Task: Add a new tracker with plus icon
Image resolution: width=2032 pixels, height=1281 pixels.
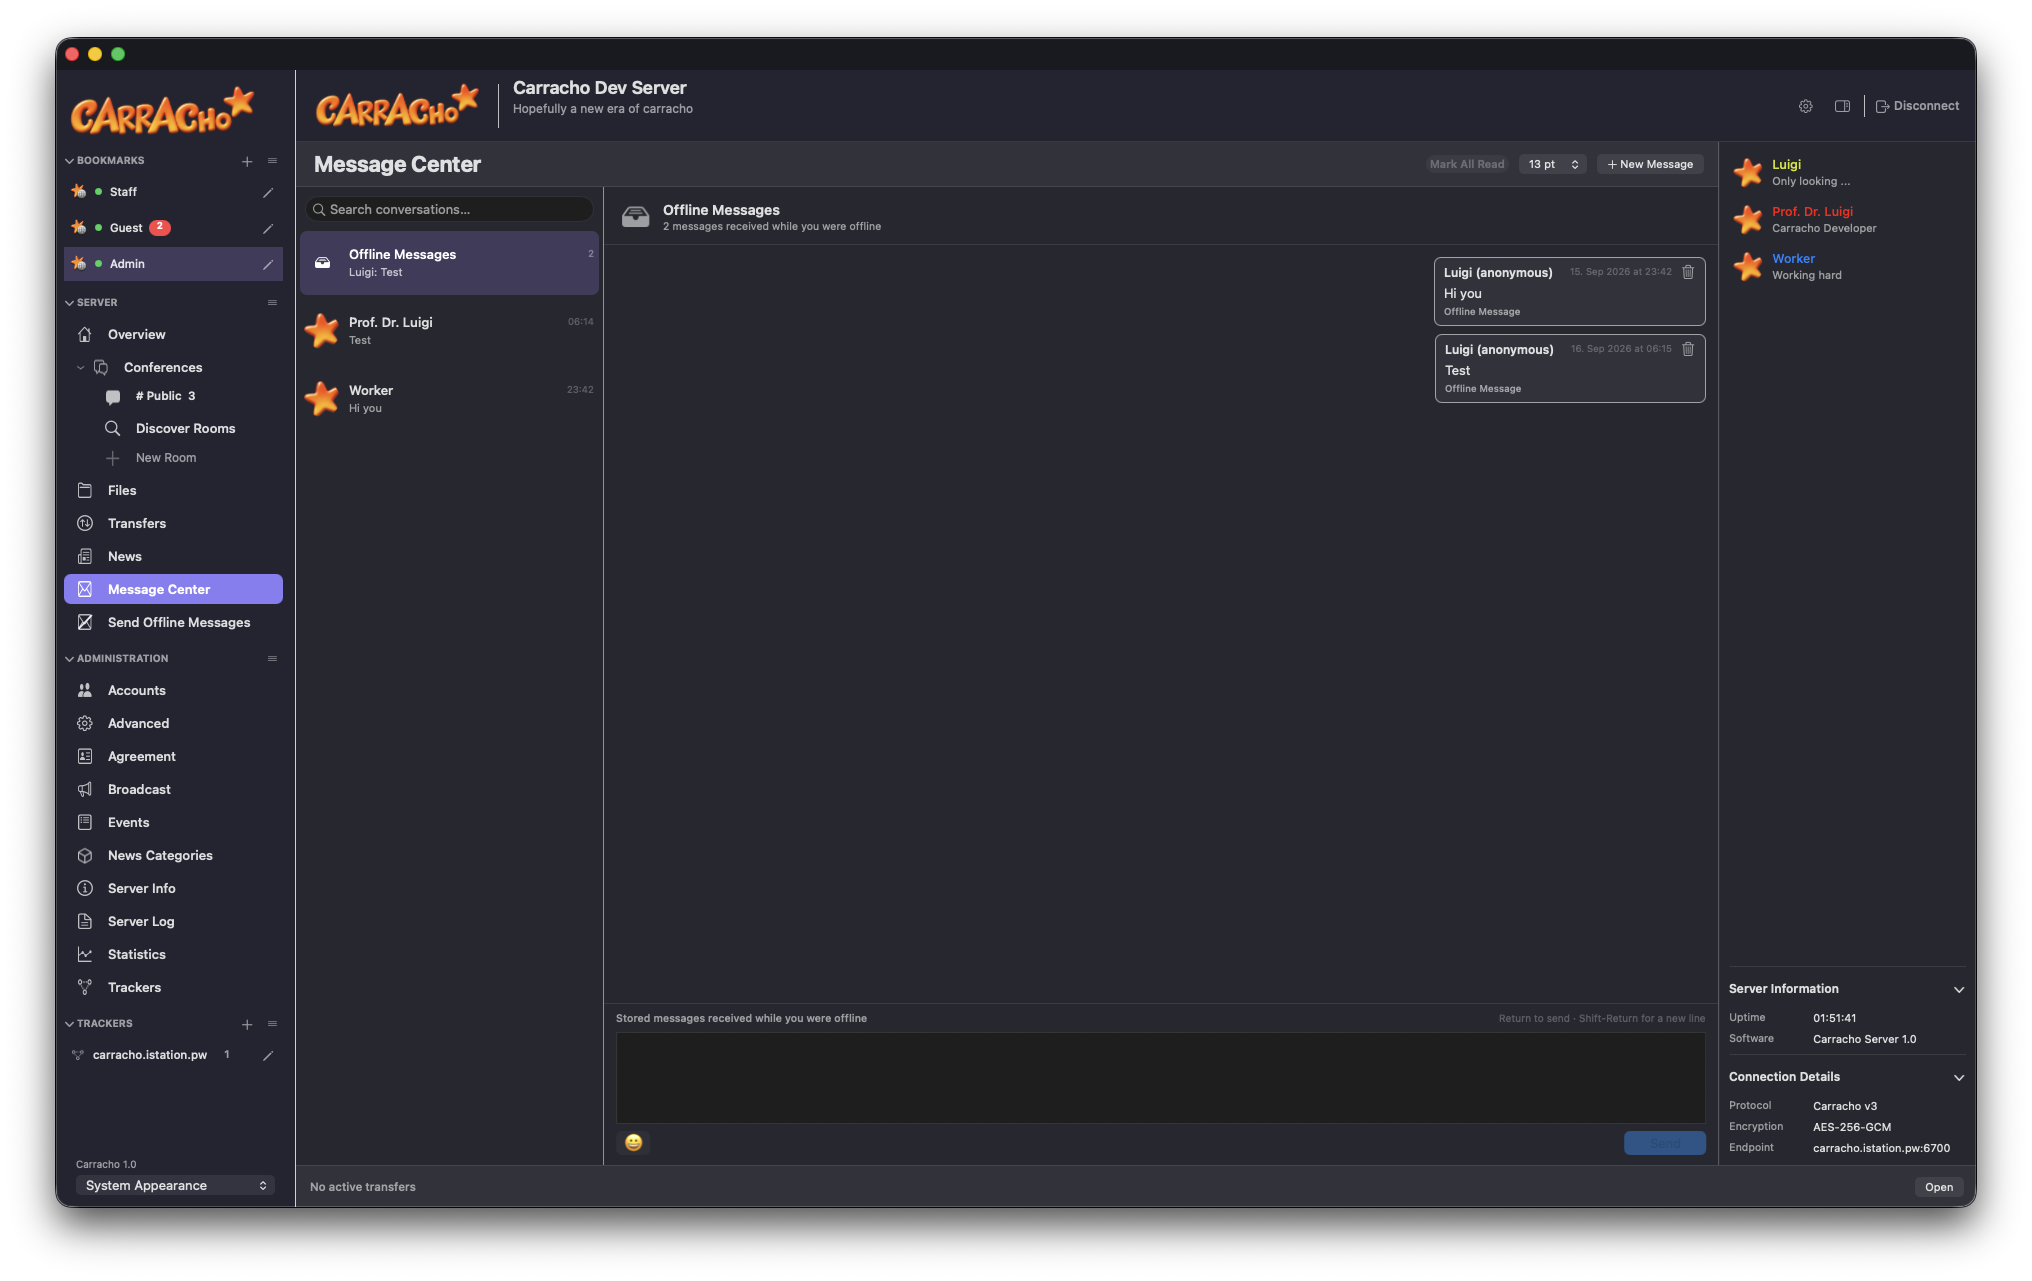Action: 247,1024
